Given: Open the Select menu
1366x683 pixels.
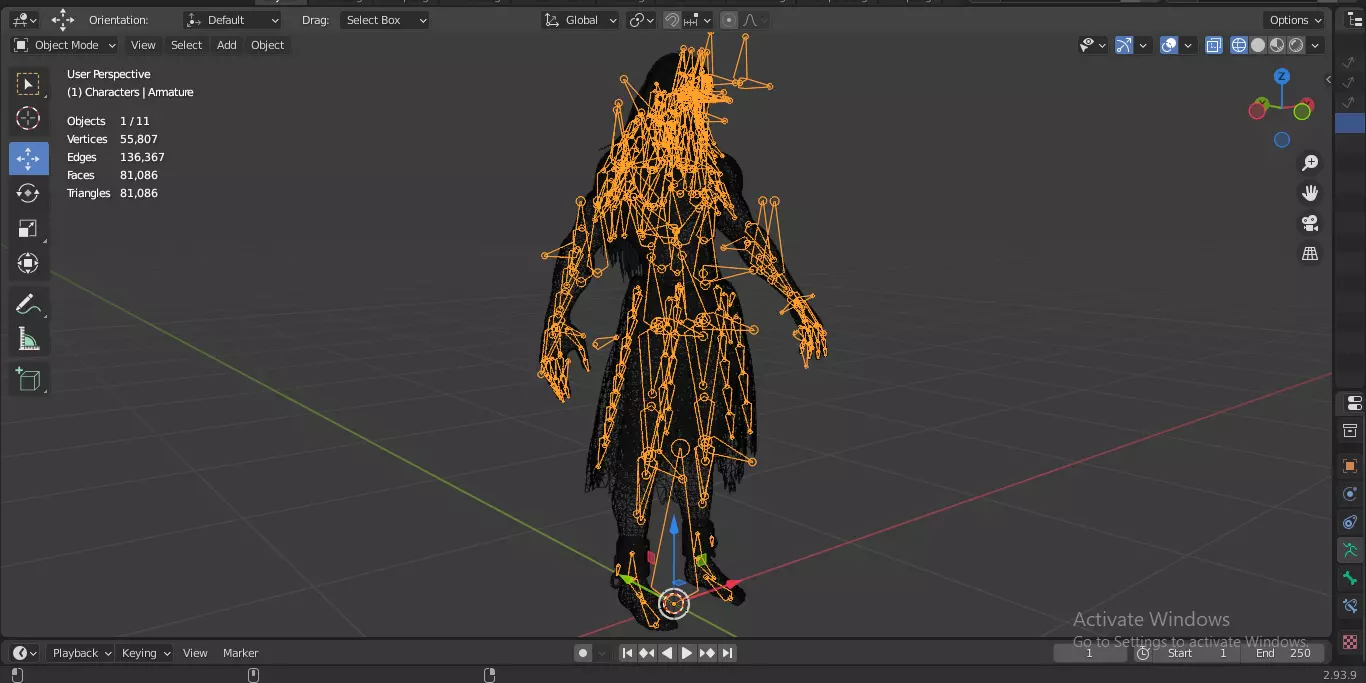Looking at the screenshot, I should tap(186, 45).
